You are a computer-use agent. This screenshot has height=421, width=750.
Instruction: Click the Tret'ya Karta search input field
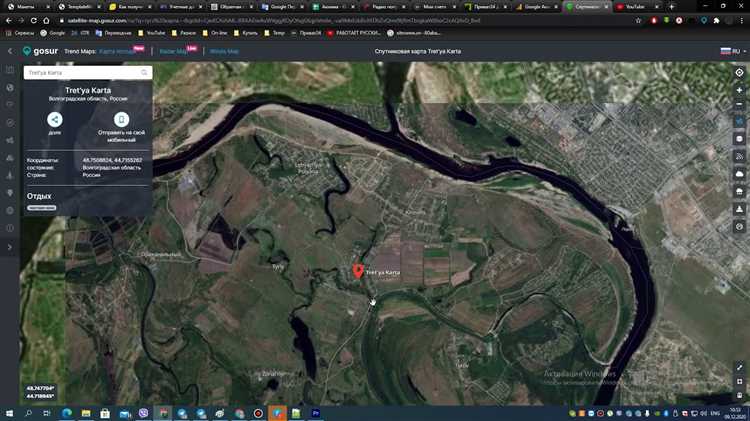[x=80, y=72]
